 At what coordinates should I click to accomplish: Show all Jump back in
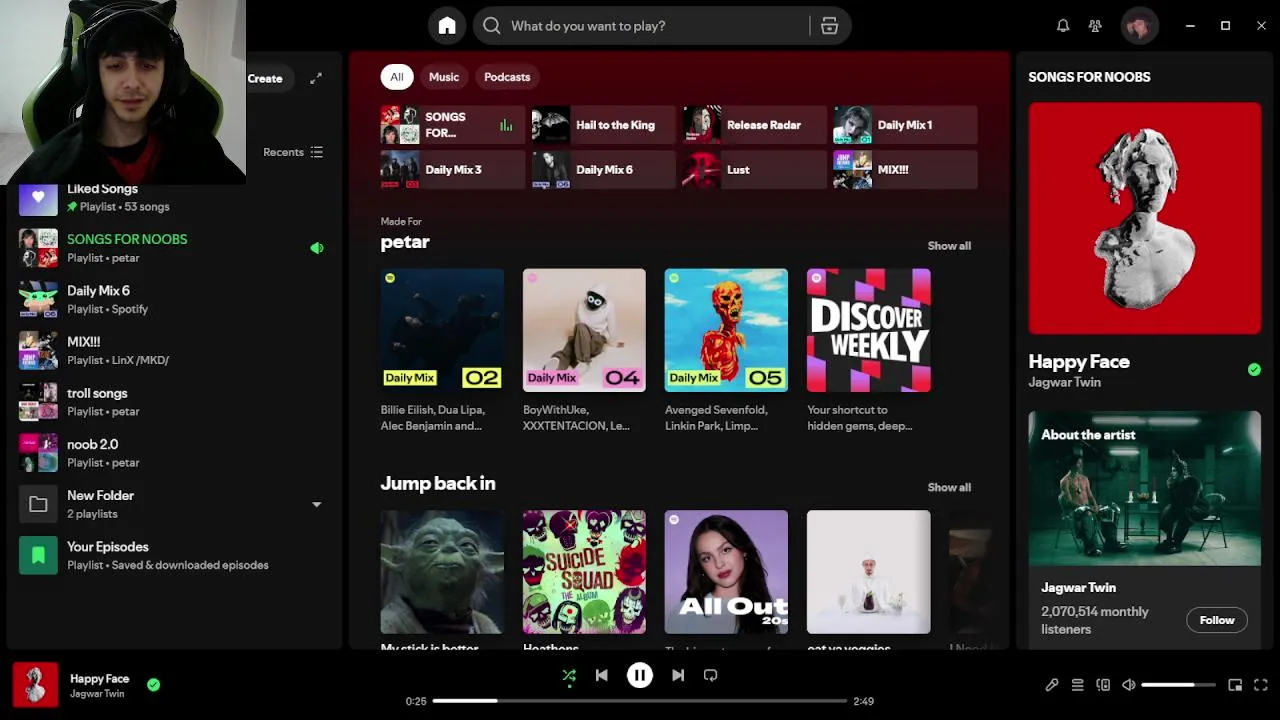[x=949, y=488]
